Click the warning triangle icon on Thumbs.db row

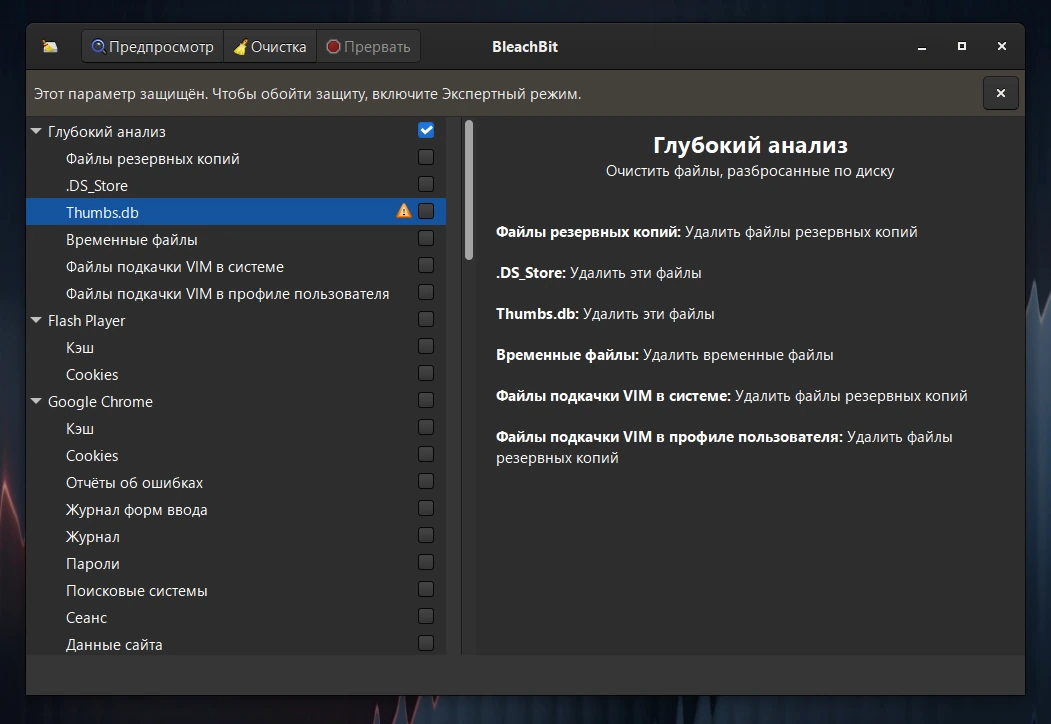[404, 211]
